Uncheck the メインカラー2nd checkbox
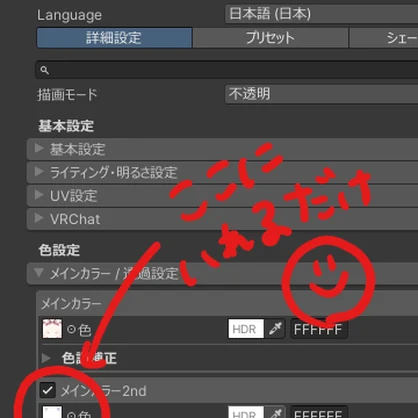 48,390
